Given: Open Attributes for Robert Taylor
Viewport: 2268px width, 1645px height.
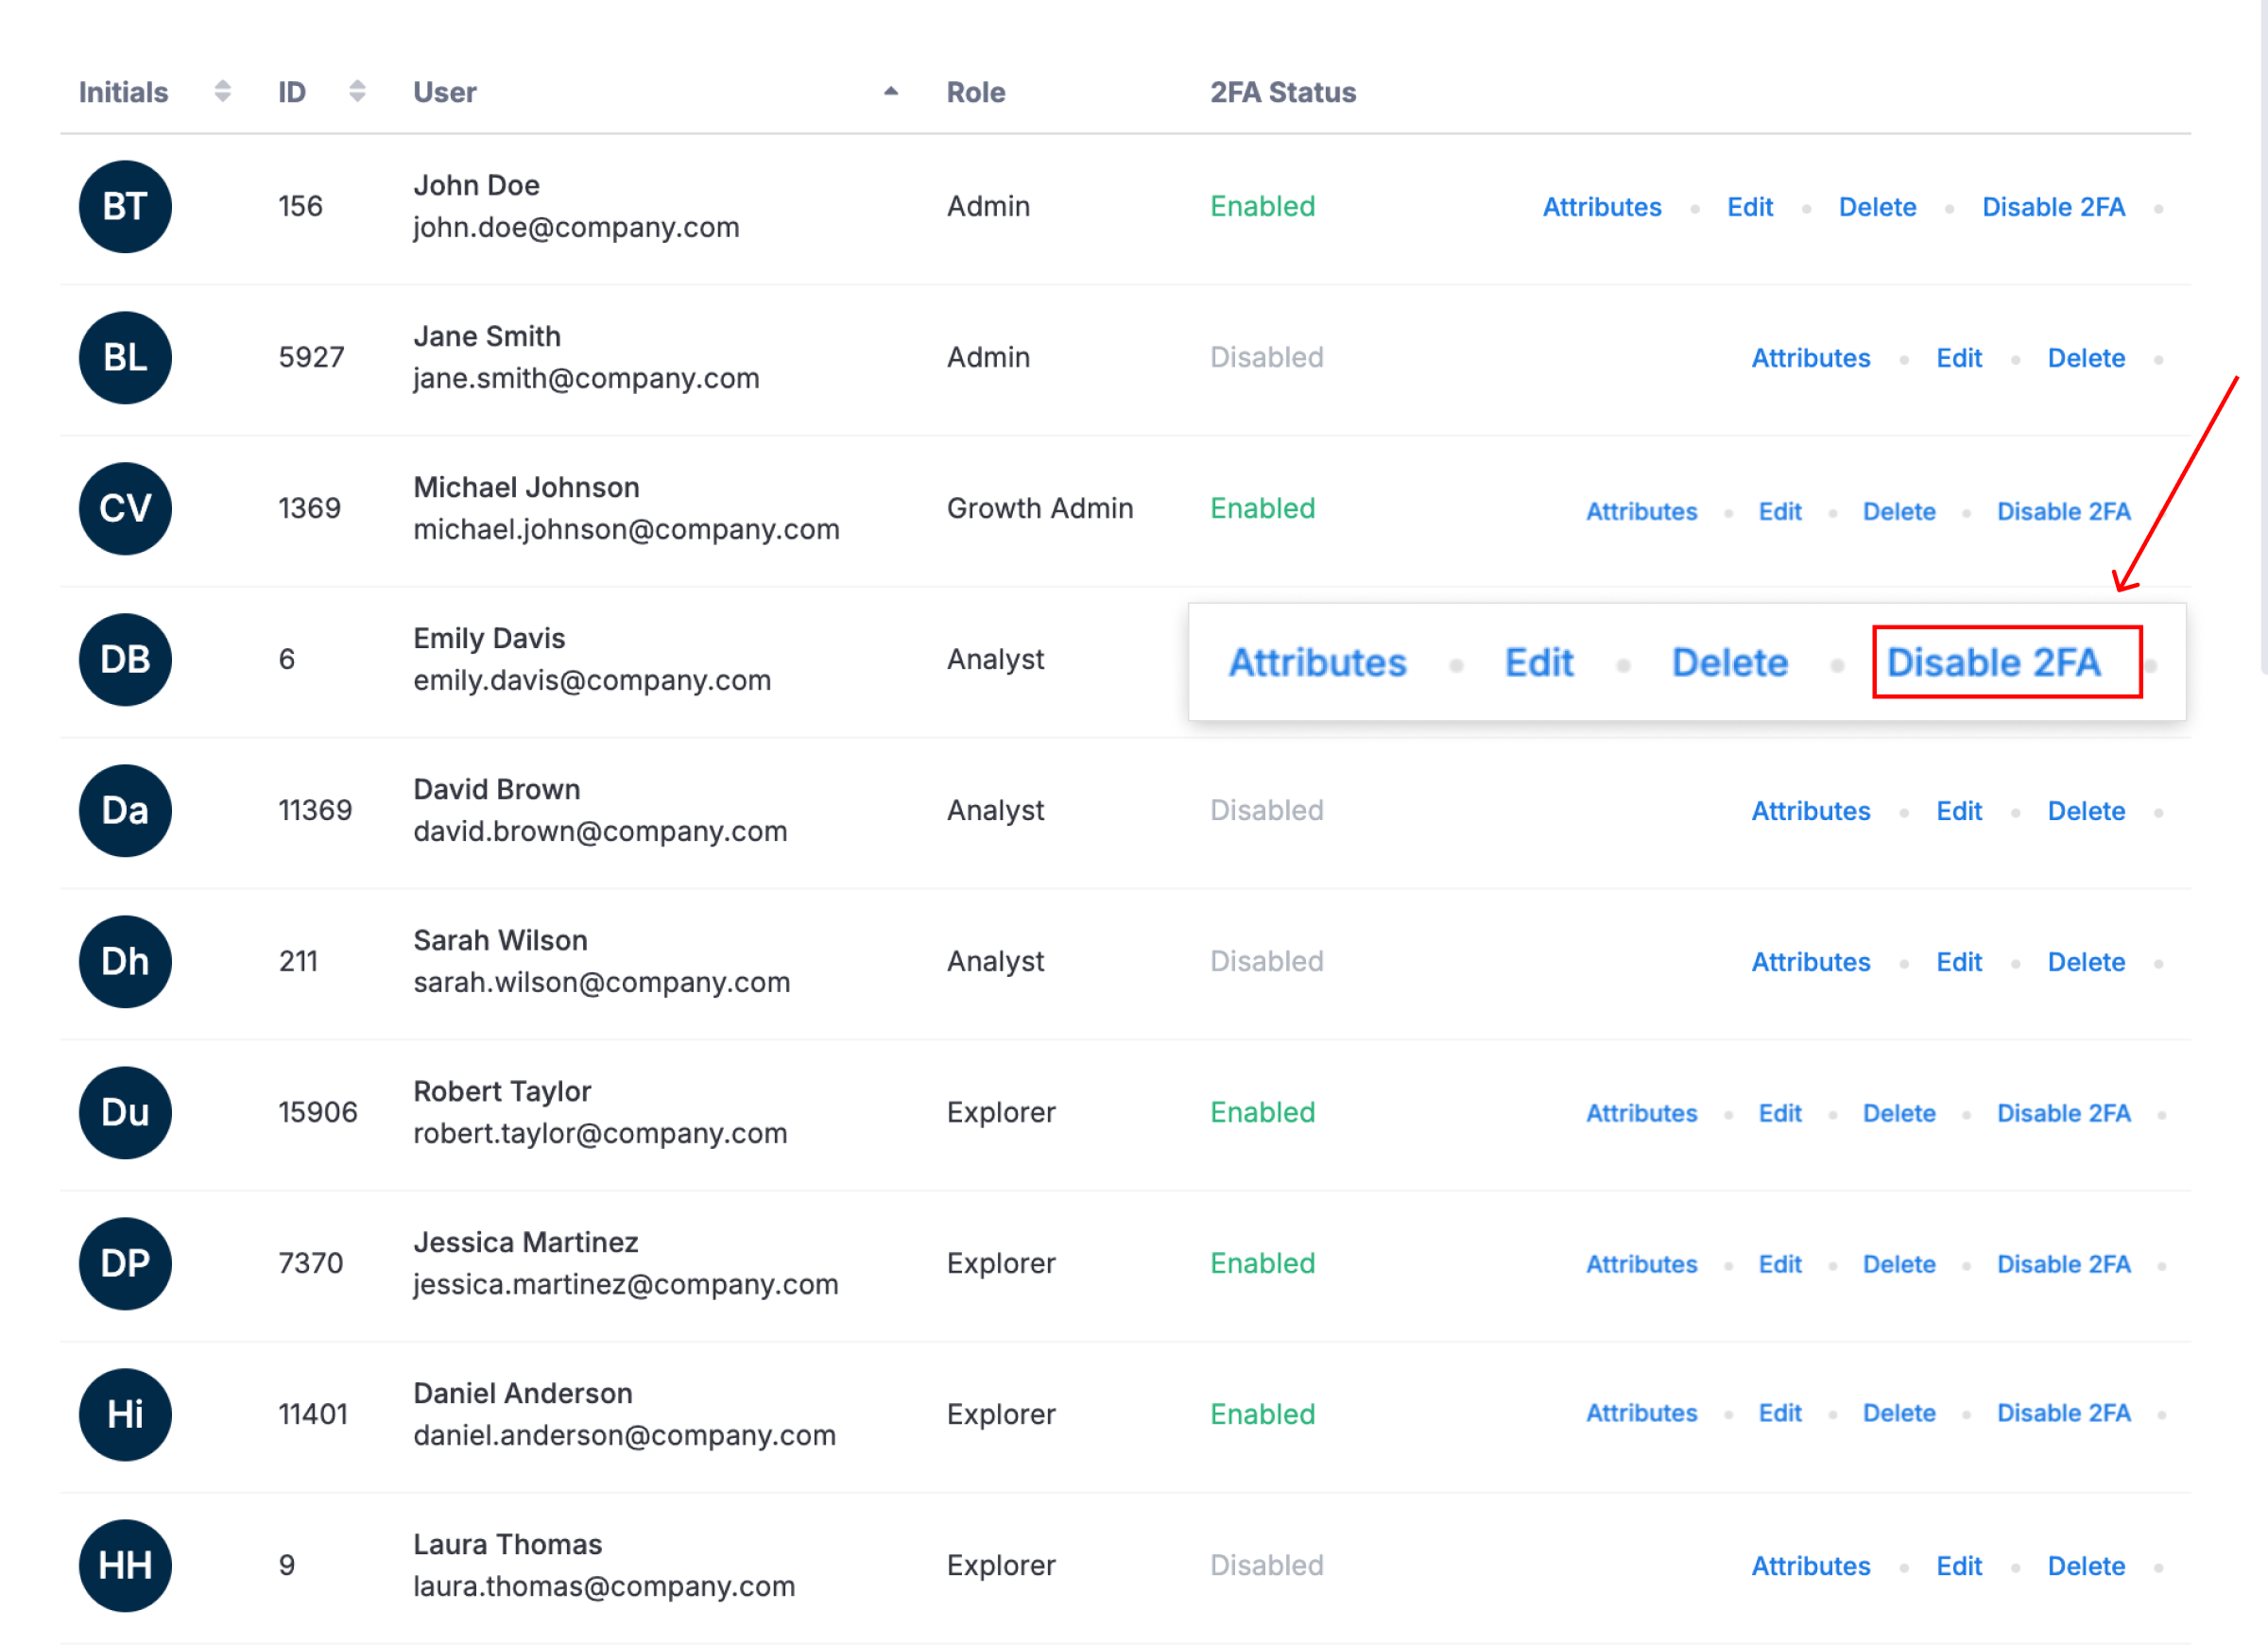Looking at the screenshot, I should (x=1642, y=1114).
